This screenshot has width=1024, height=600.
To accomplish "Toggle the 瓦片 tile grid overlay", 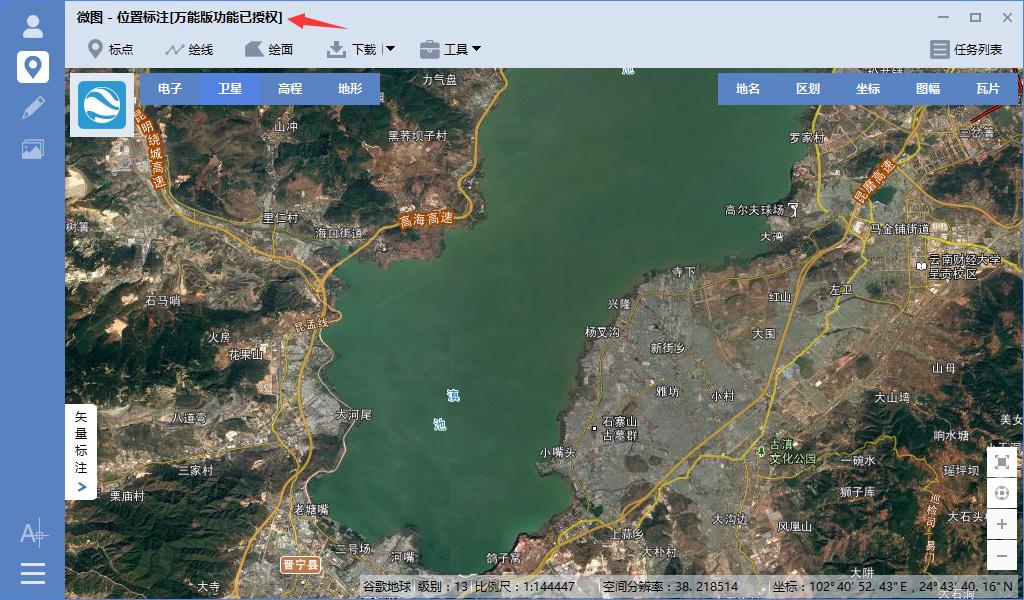I will [x=987, y=89].
